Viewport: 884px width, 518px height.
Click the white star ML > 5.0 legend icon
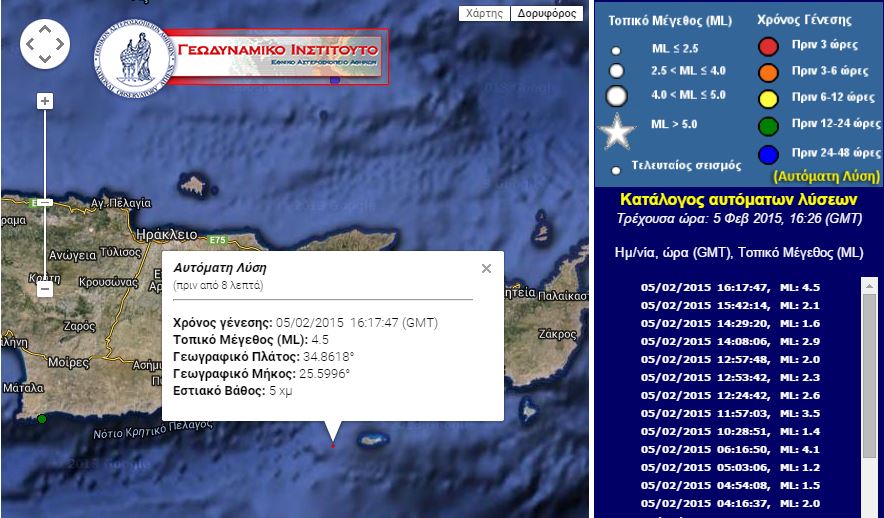coord(616,131)
